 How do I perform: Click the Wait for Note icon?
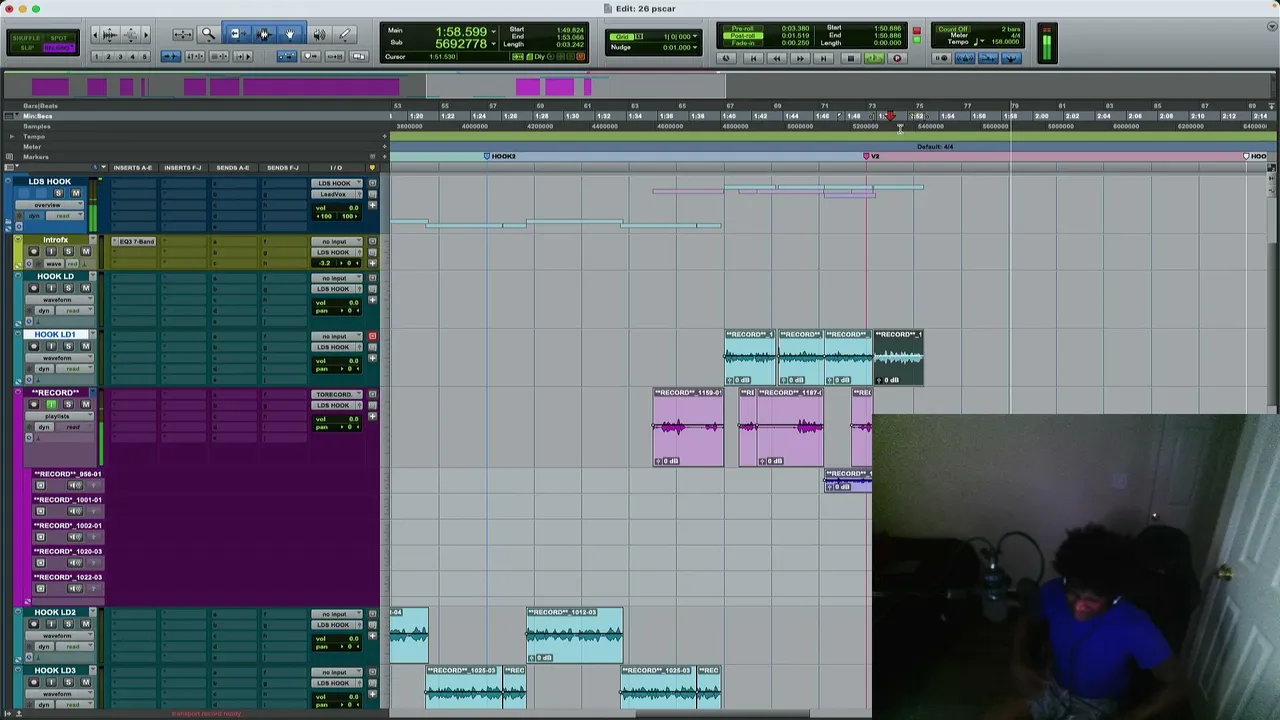tap(942, 58)
